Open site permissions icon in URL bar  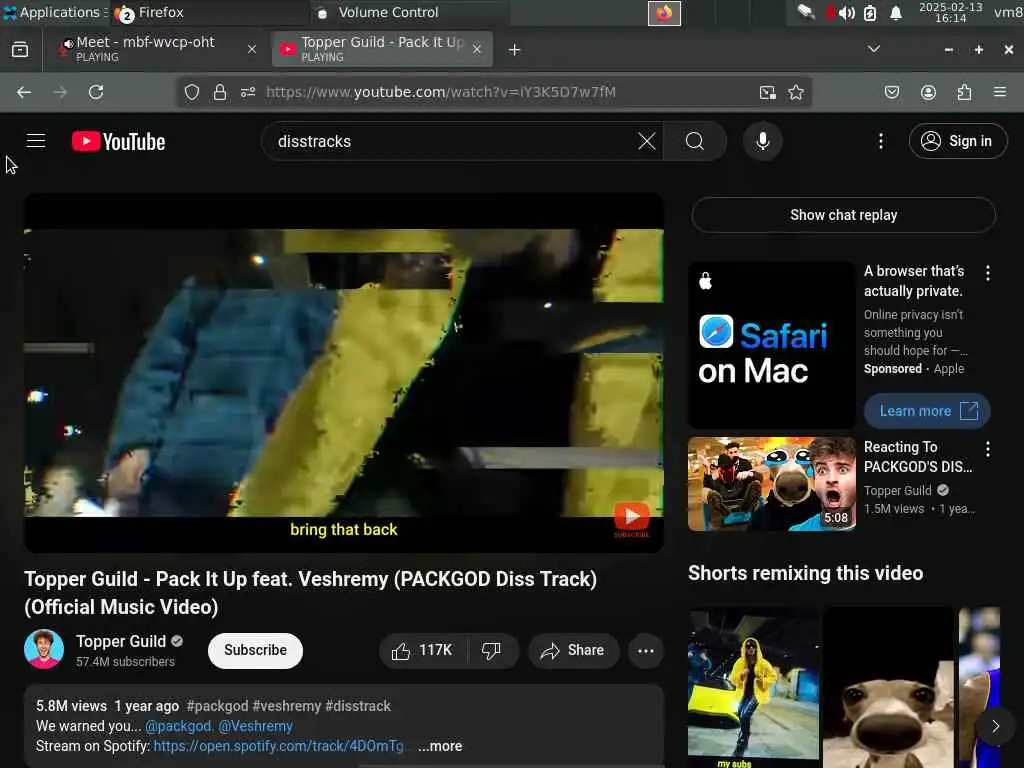point(248,92)
